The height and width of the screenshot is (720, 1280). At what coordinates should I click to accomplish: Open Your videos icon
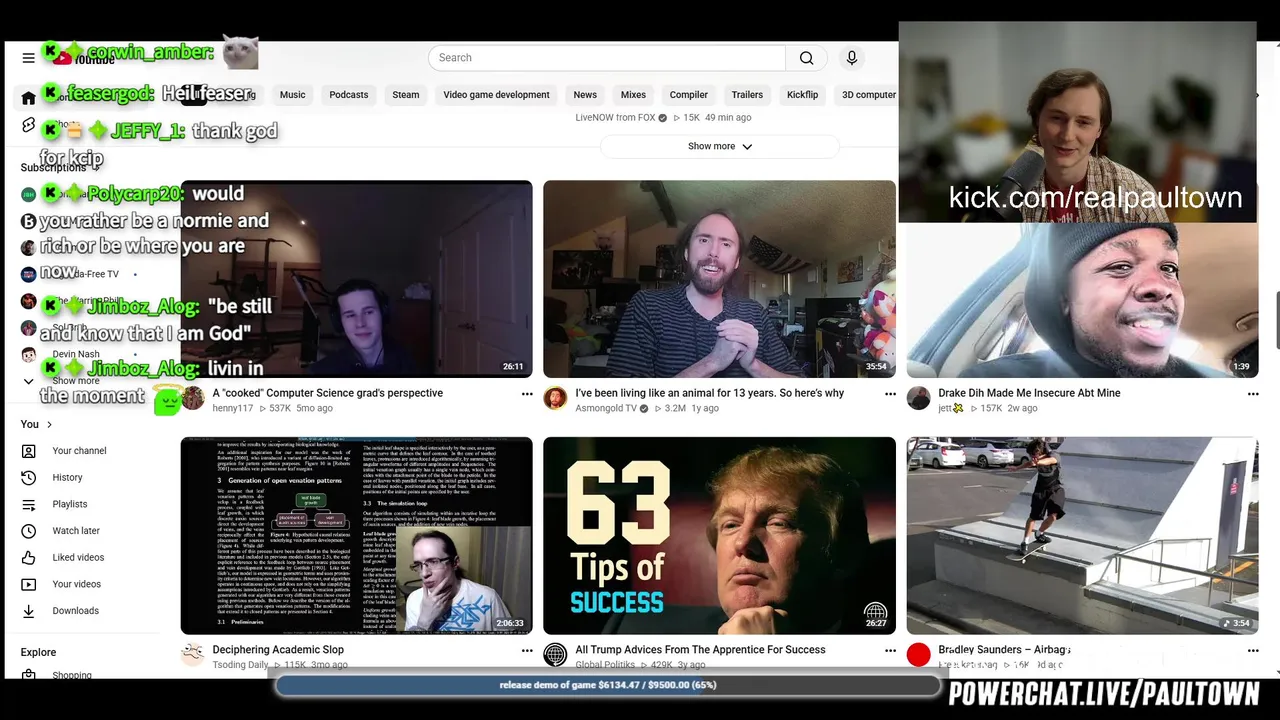(x=28, y=584)
